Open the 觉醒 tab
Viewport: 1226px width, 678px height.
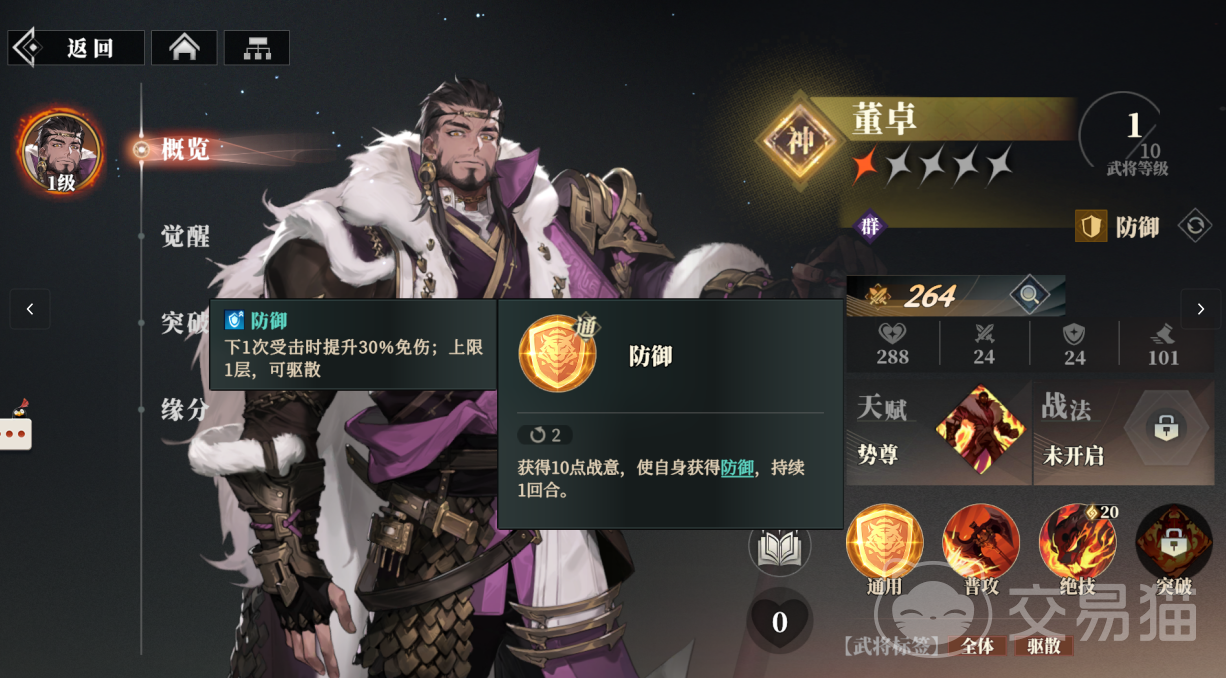coord(186,237)
